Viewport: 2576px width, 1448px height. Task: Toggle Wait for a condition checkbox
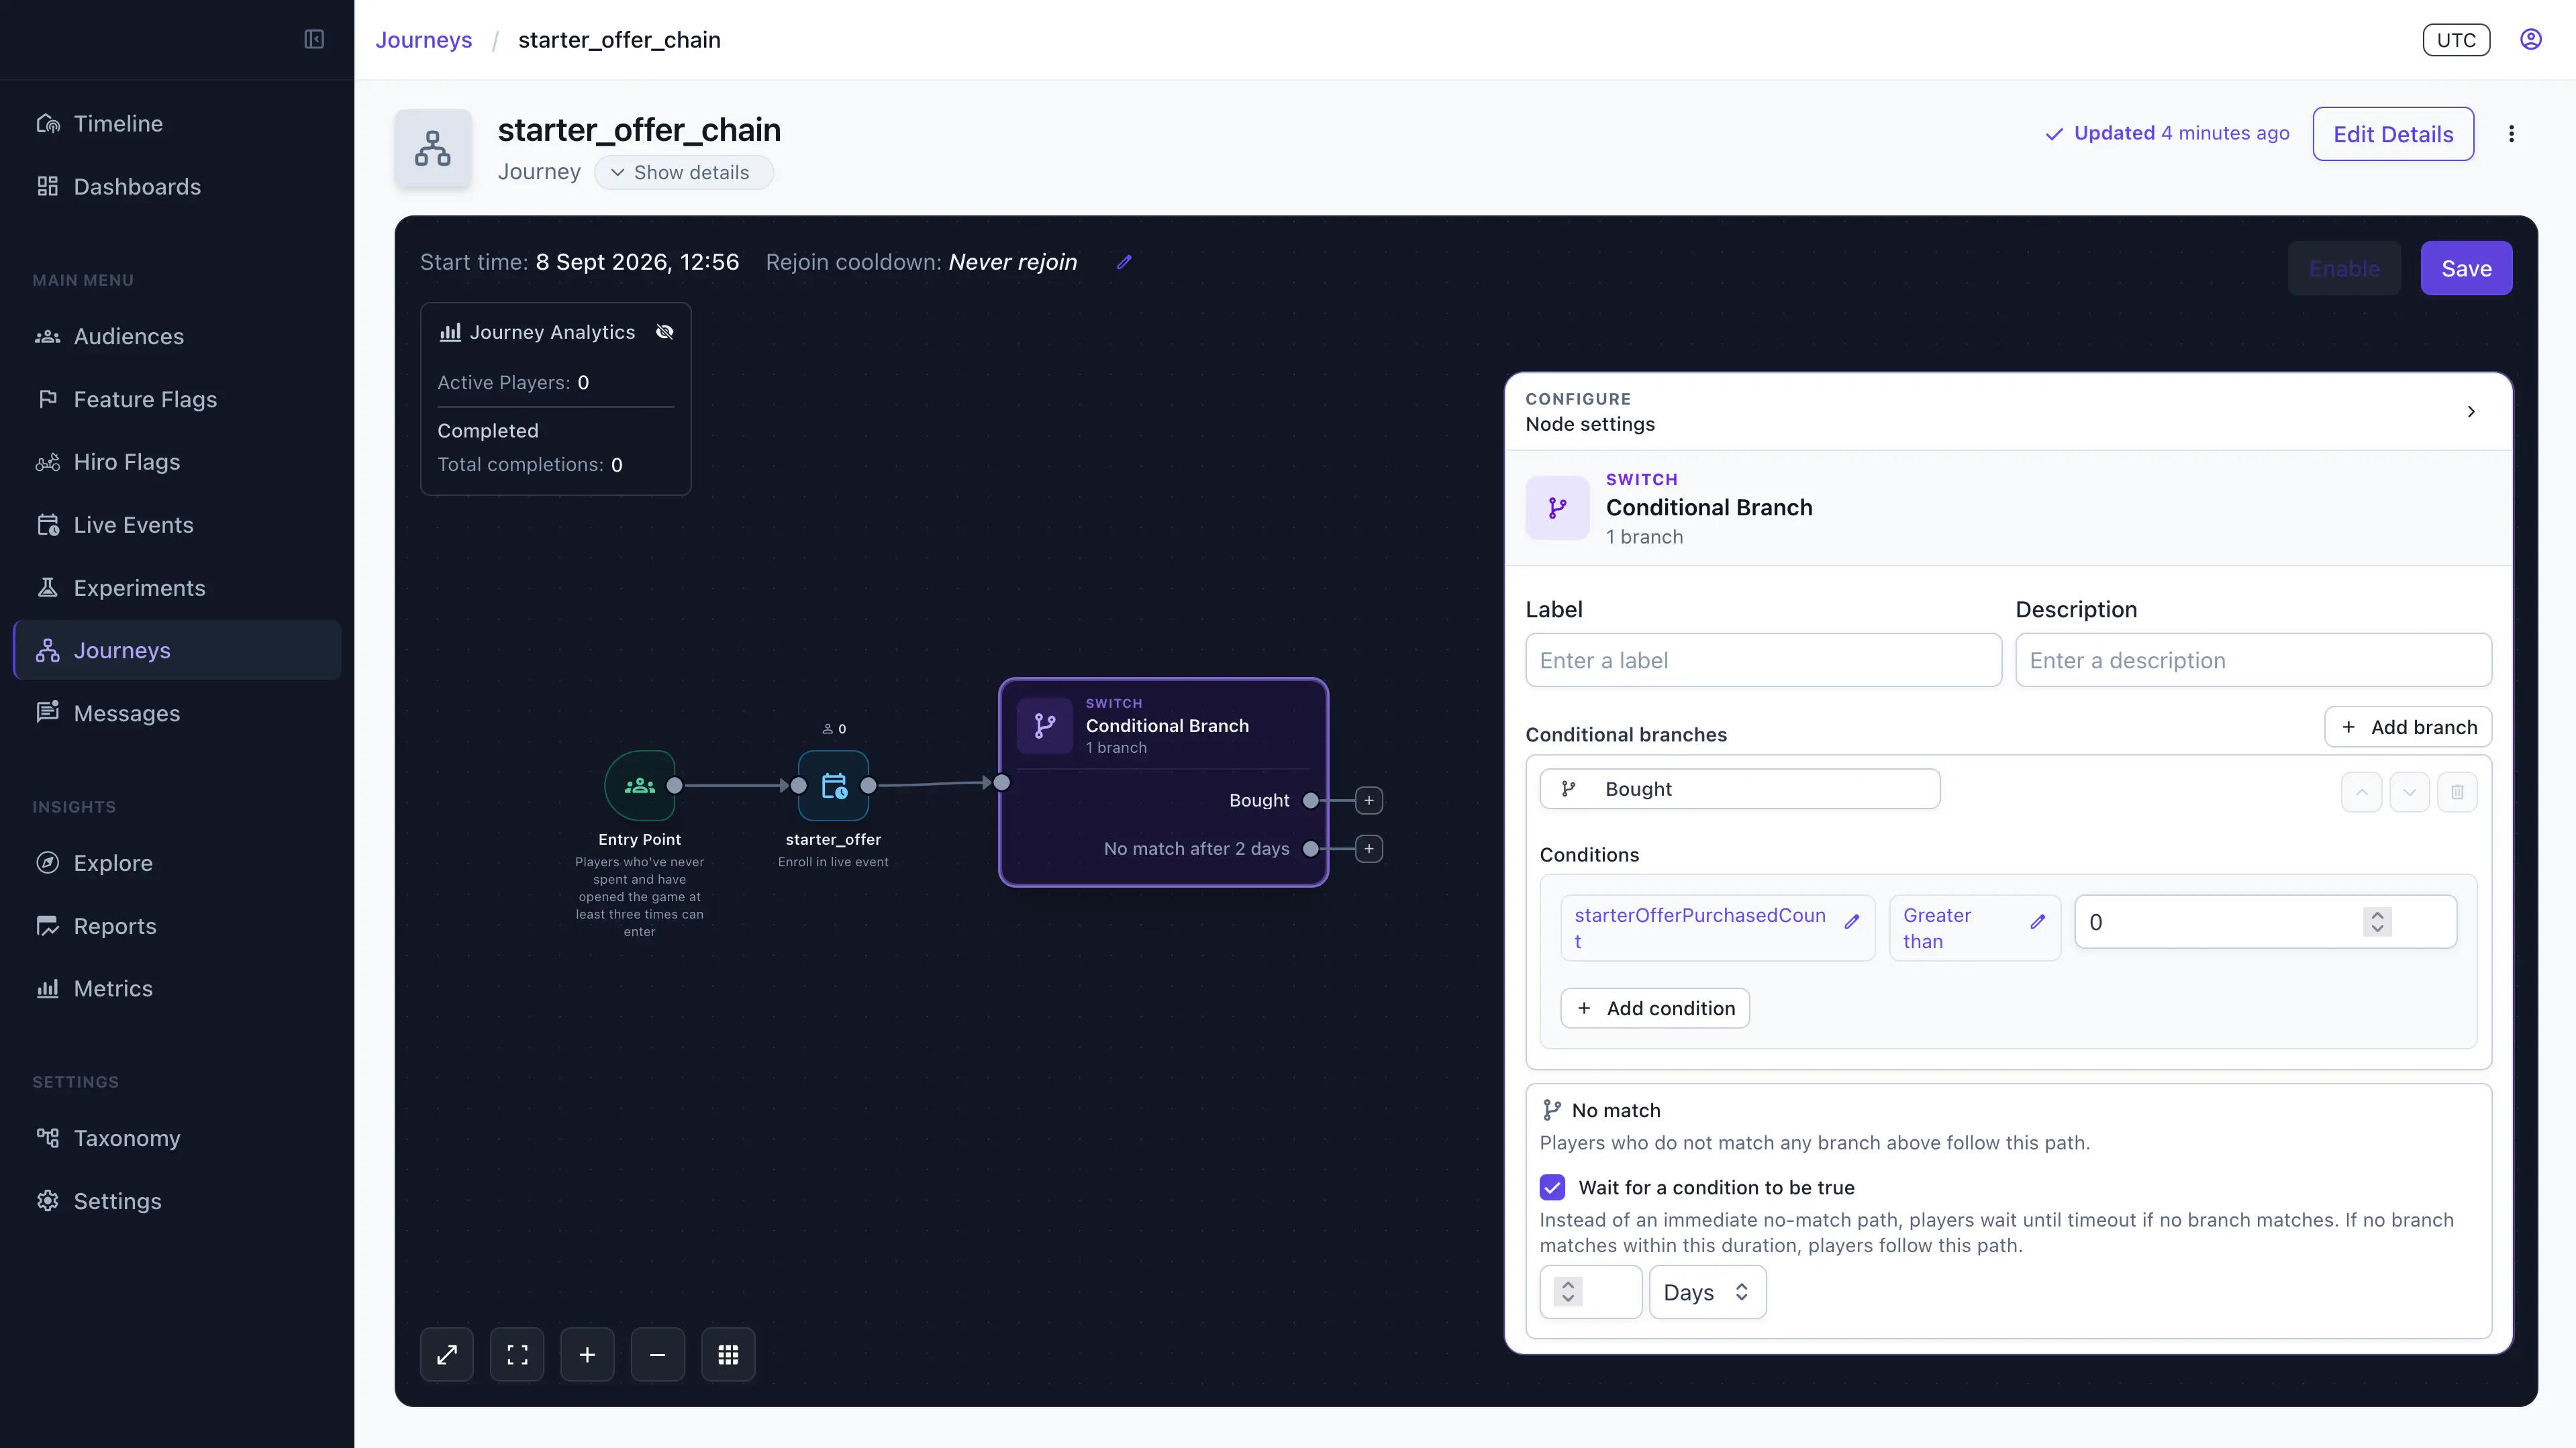pos(1552,1187)
